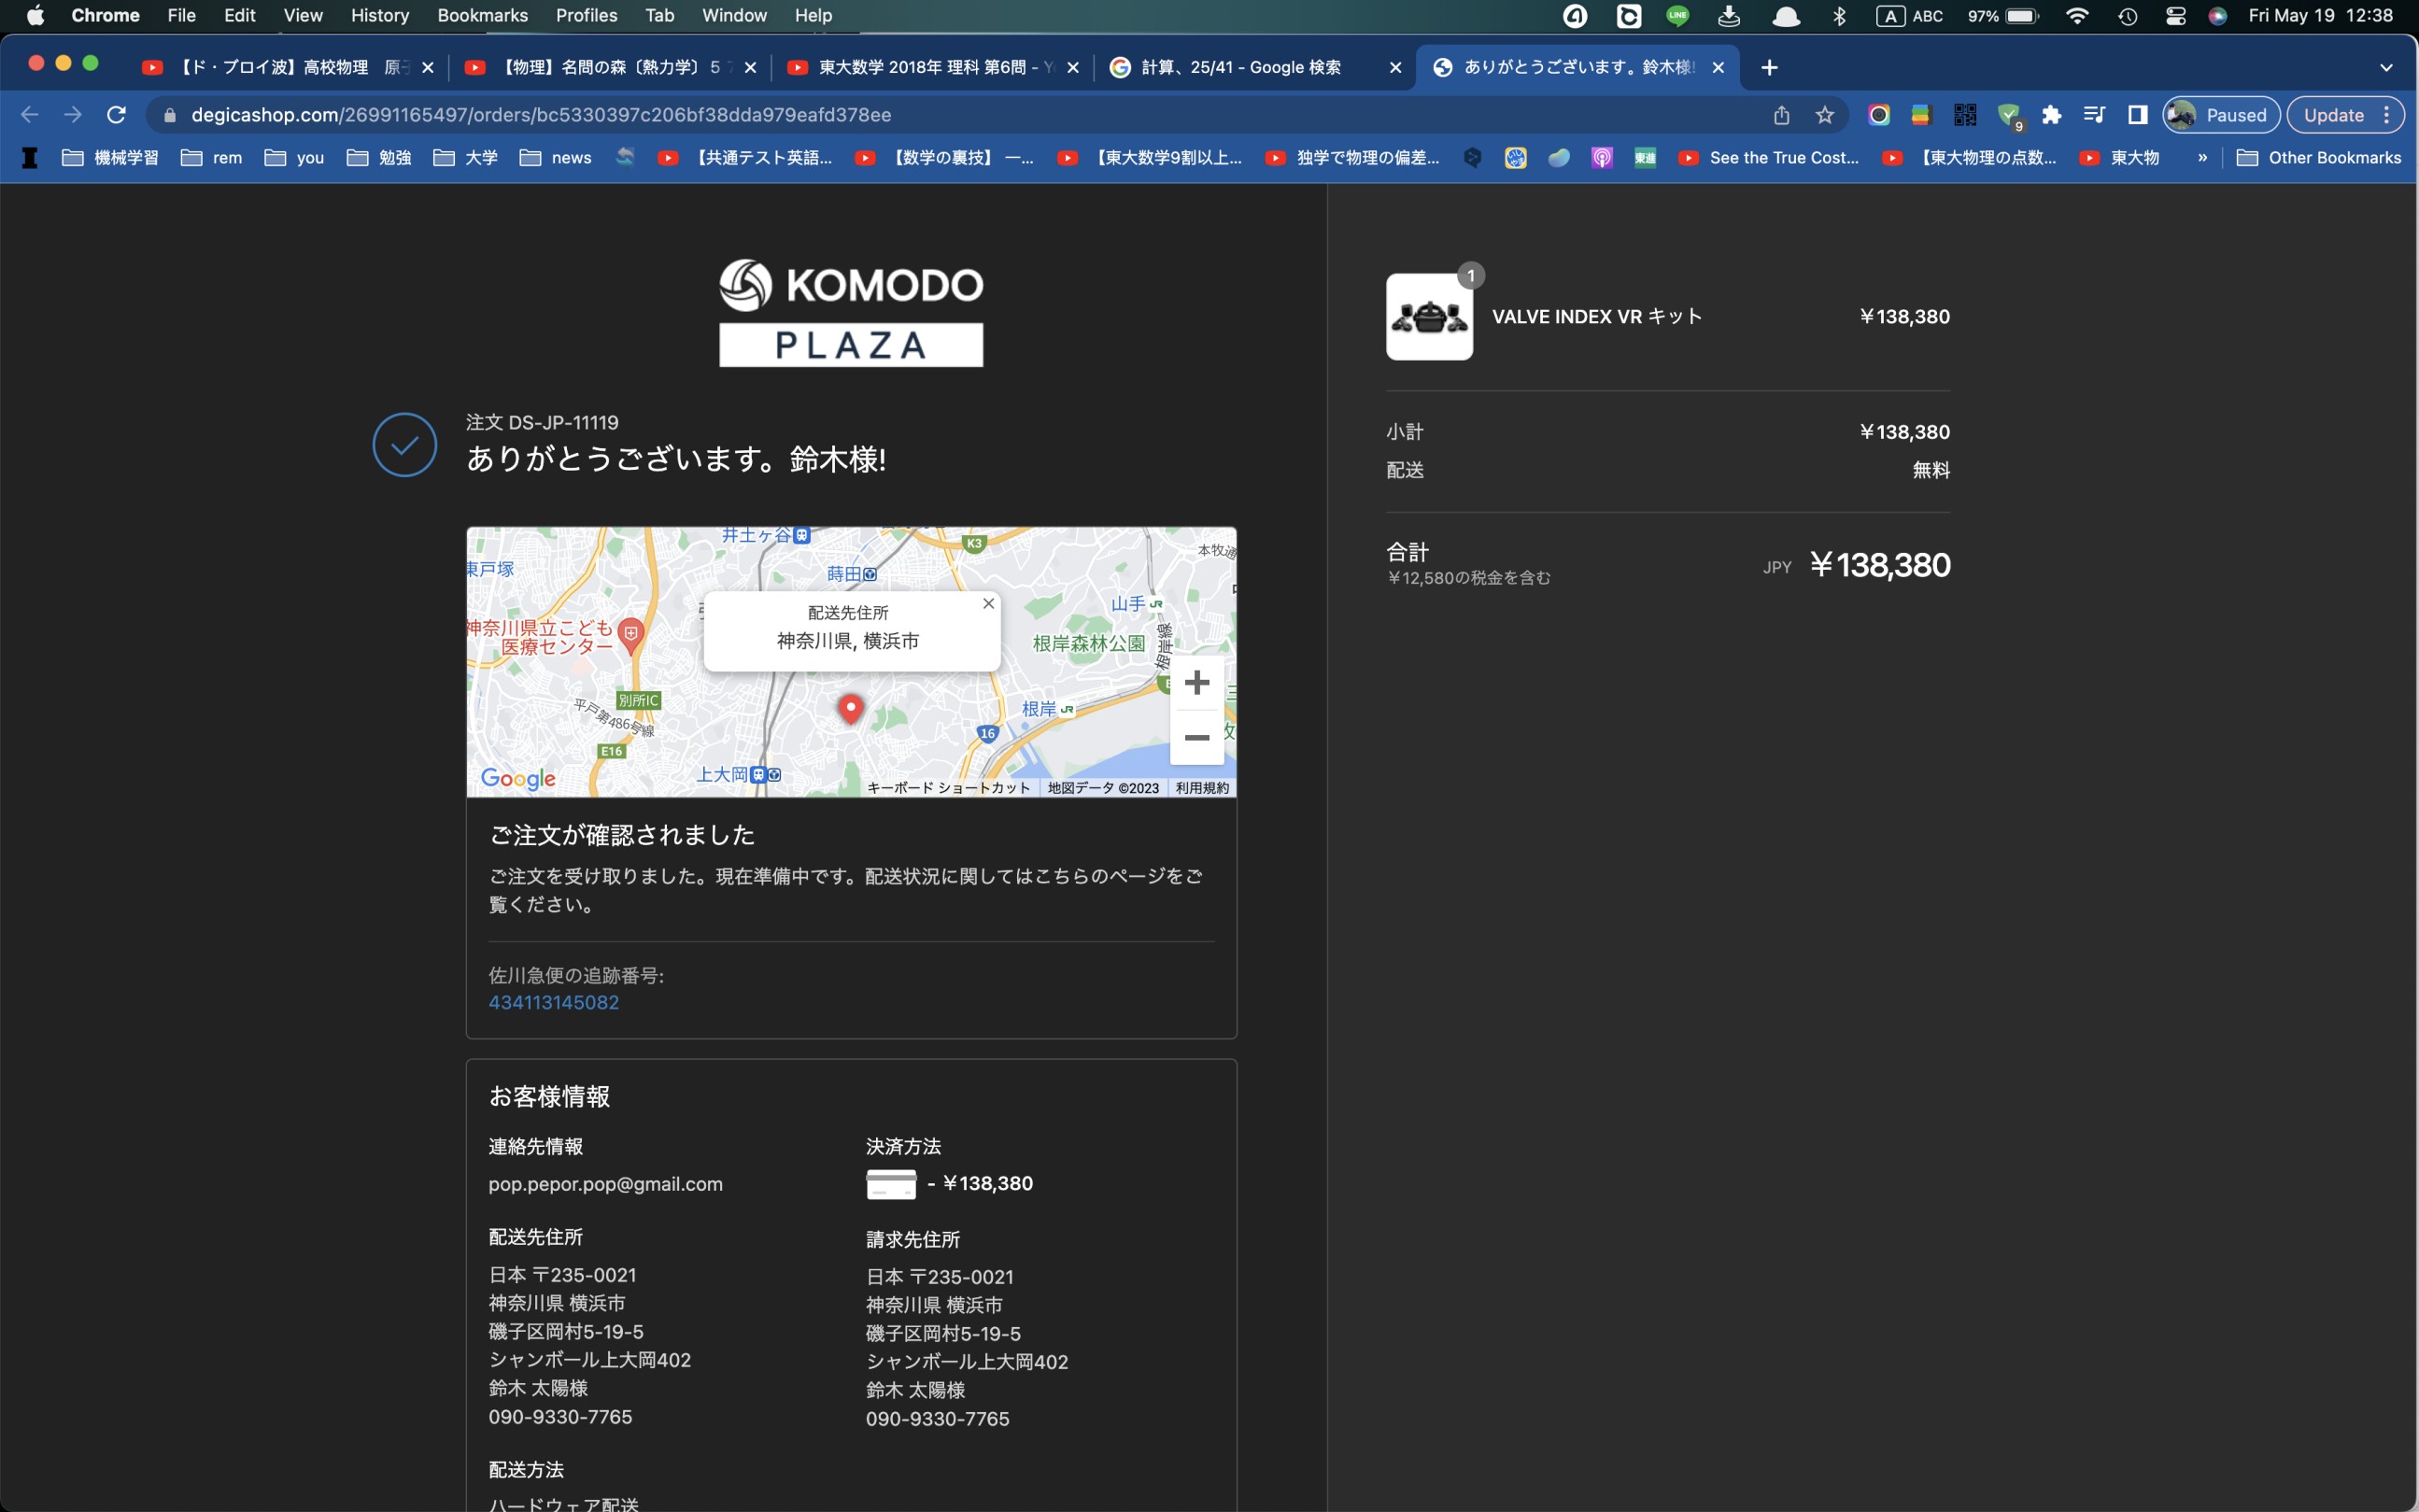Click the address bar URL field

960,115
